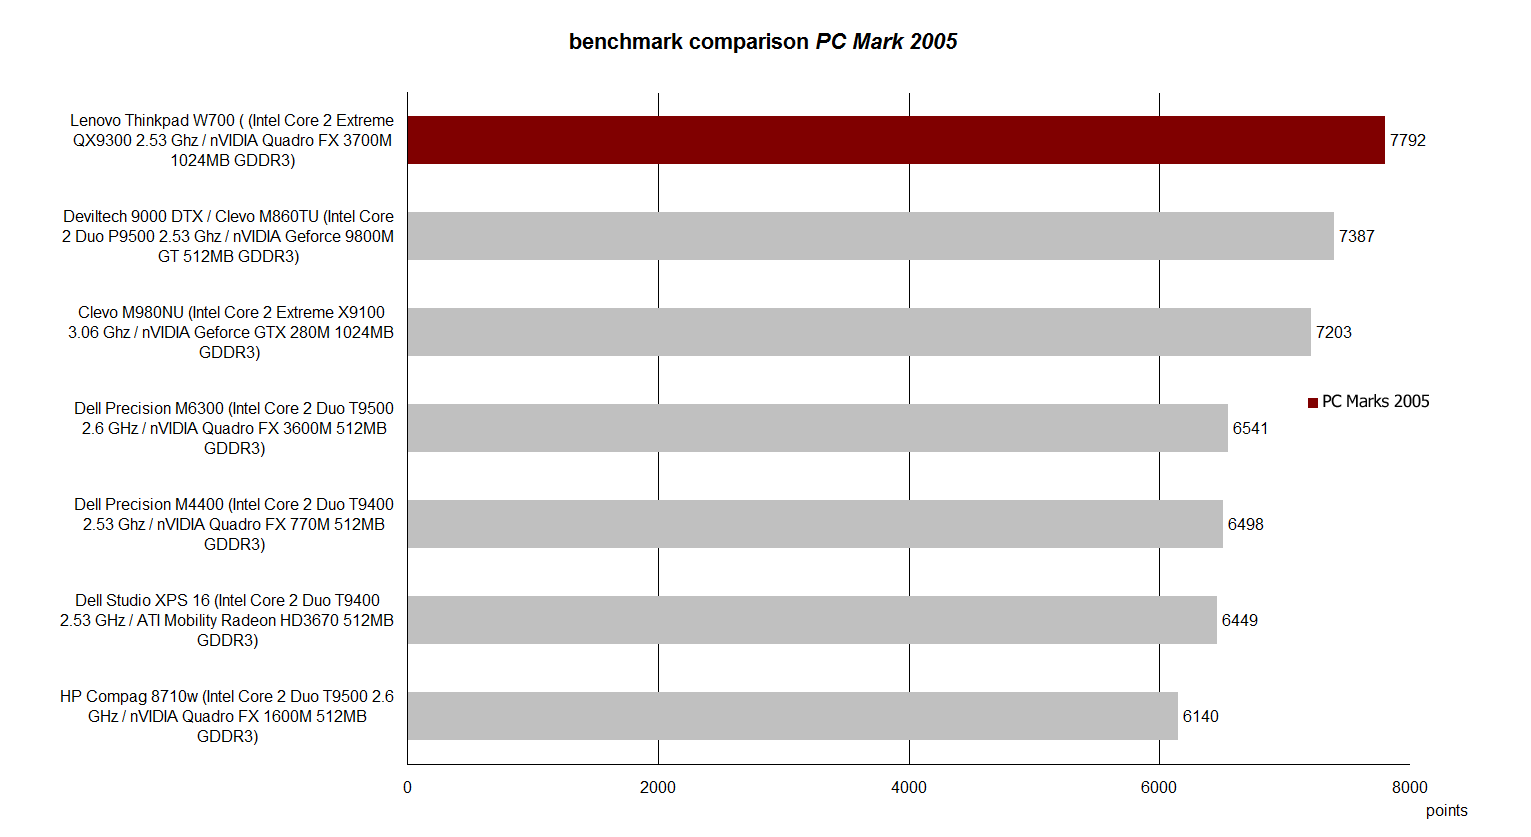Screen dimensions: 1531x837
Task: Click the value label 6541
Action: tap(1250, 428)
